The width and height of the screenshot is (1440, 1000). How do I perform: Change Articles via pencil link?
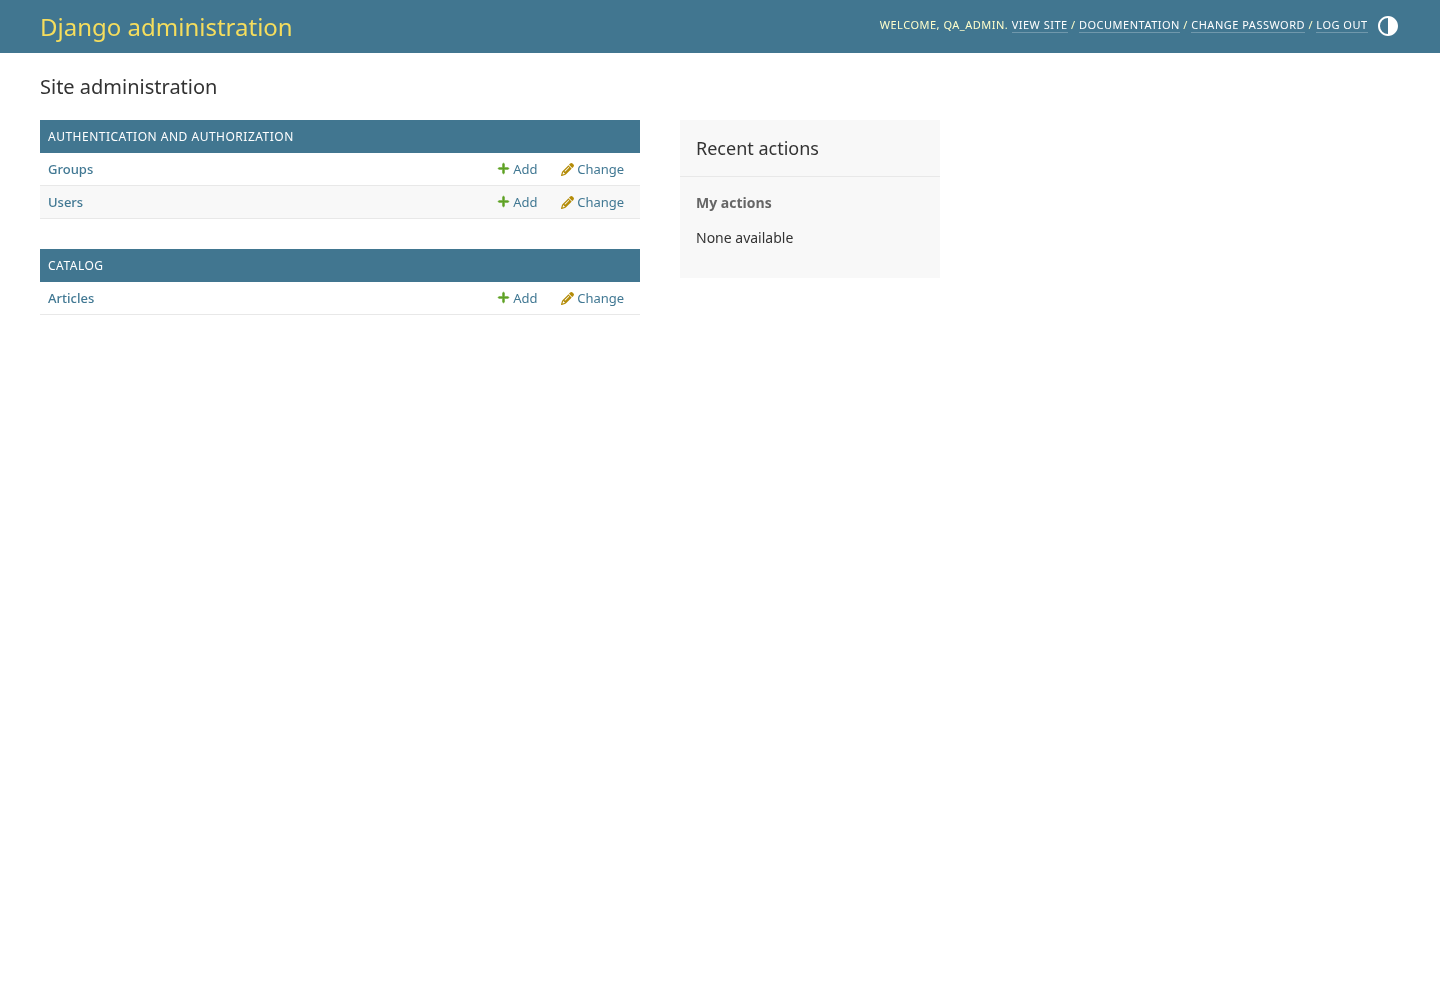click(x=592, y=298)
